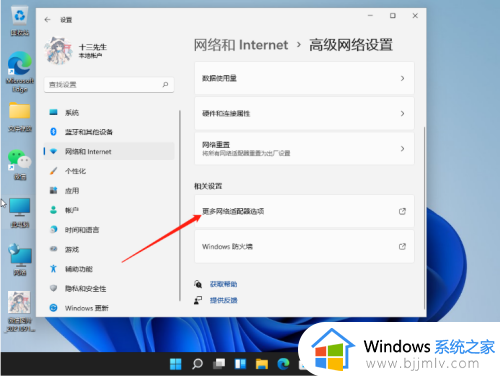The height and width of the screenshot is (377, 500).
Task: Open 数据使用量 settings card
Action: 304,78
